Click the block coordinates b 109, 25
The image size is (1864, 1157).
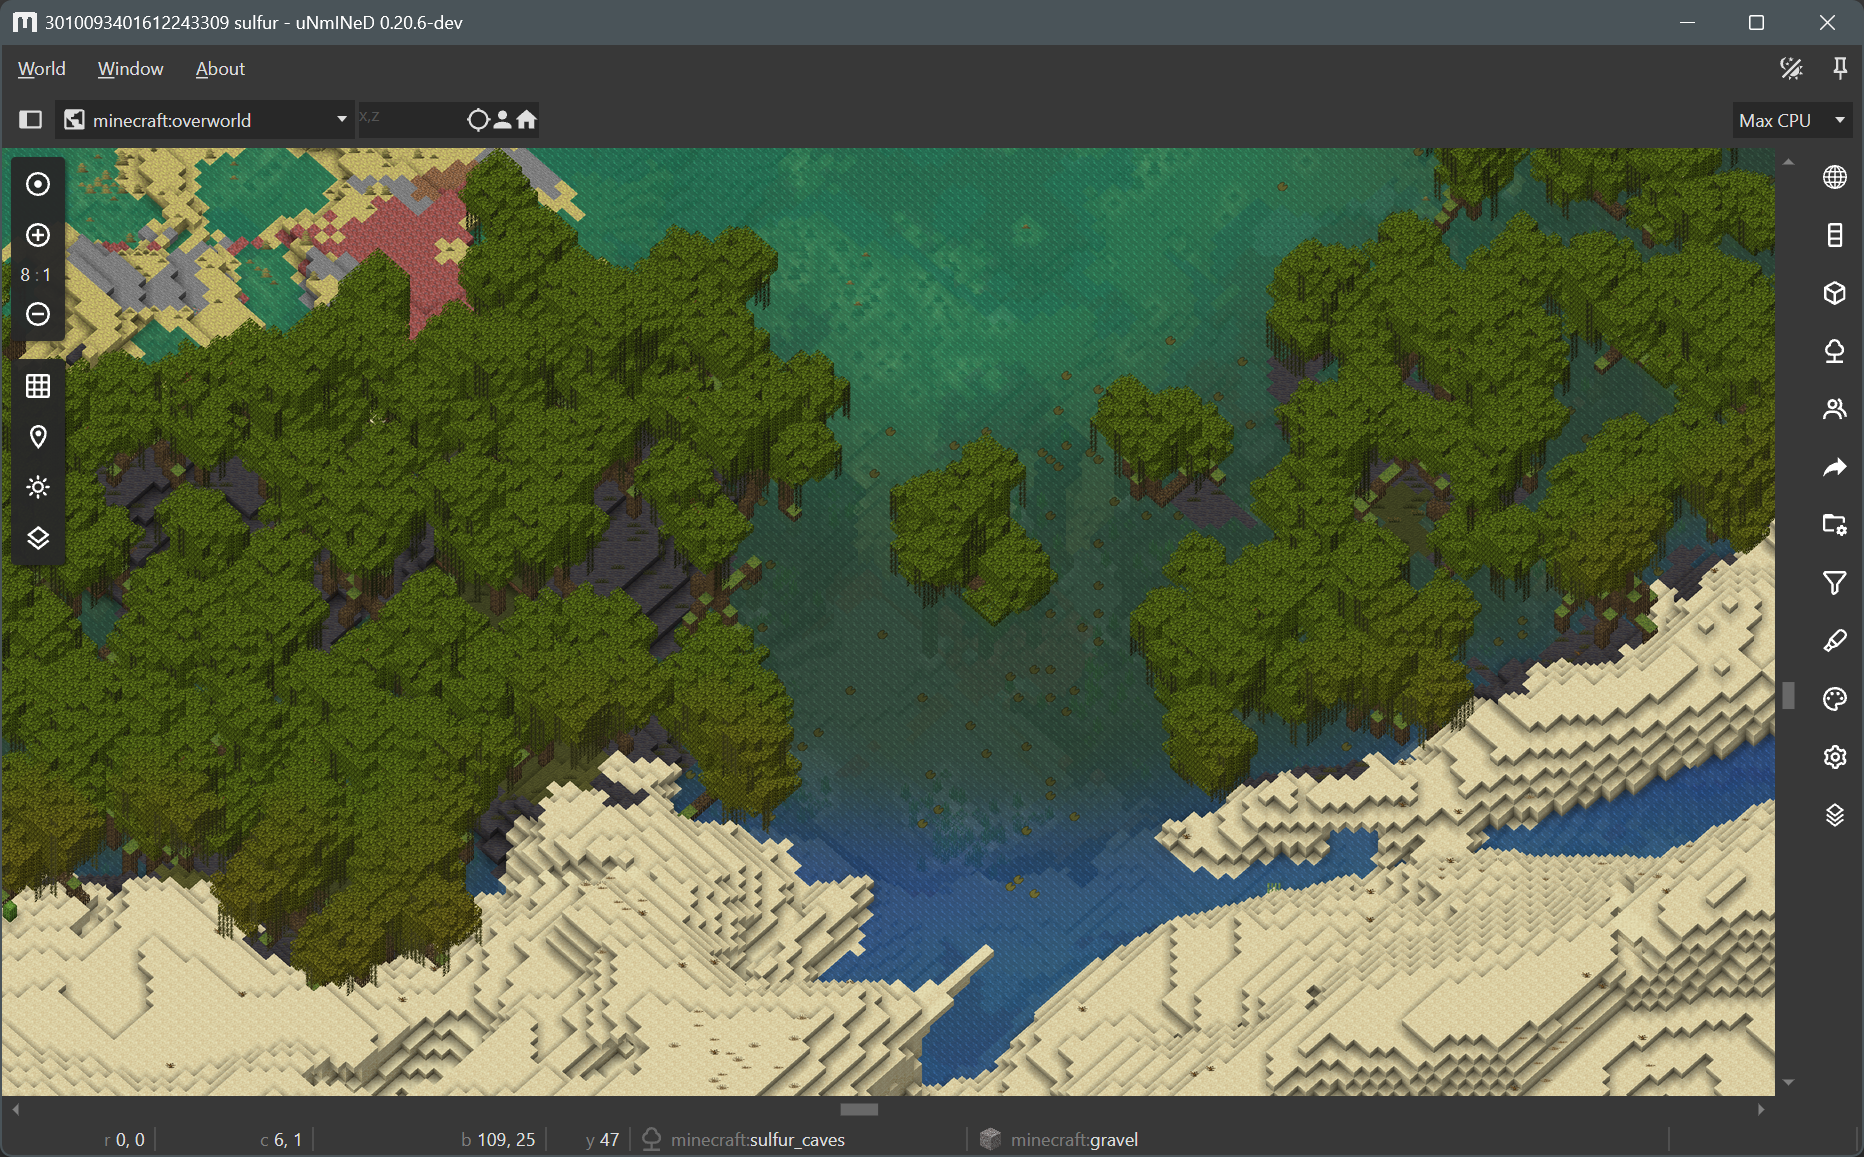pos(498,1140)
